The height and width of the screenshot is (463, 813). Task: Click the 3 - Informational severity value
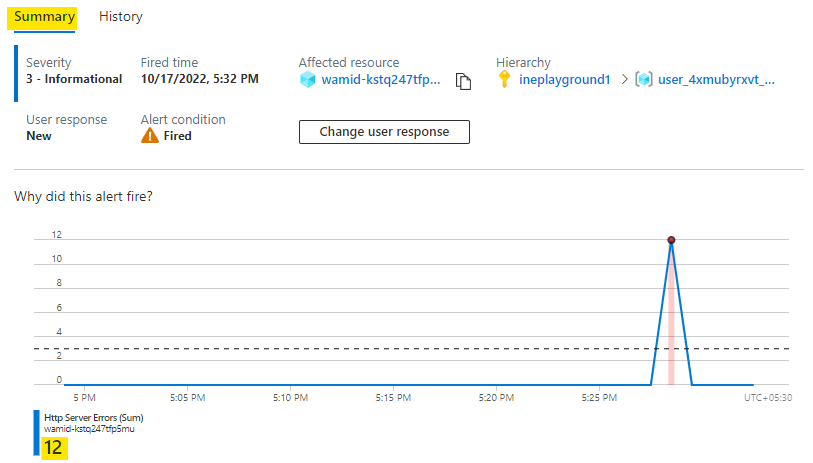[74, 79]
